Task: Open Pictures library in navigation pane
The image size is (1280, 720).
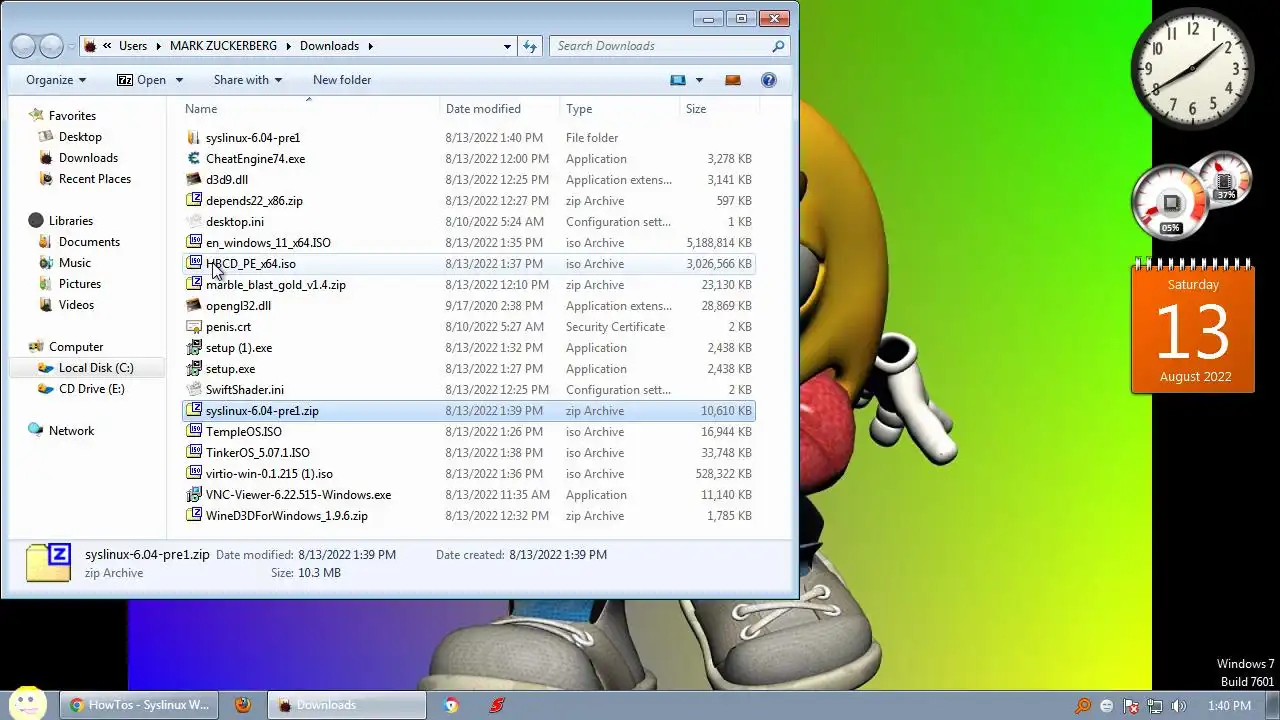Action: coord(80,284)
